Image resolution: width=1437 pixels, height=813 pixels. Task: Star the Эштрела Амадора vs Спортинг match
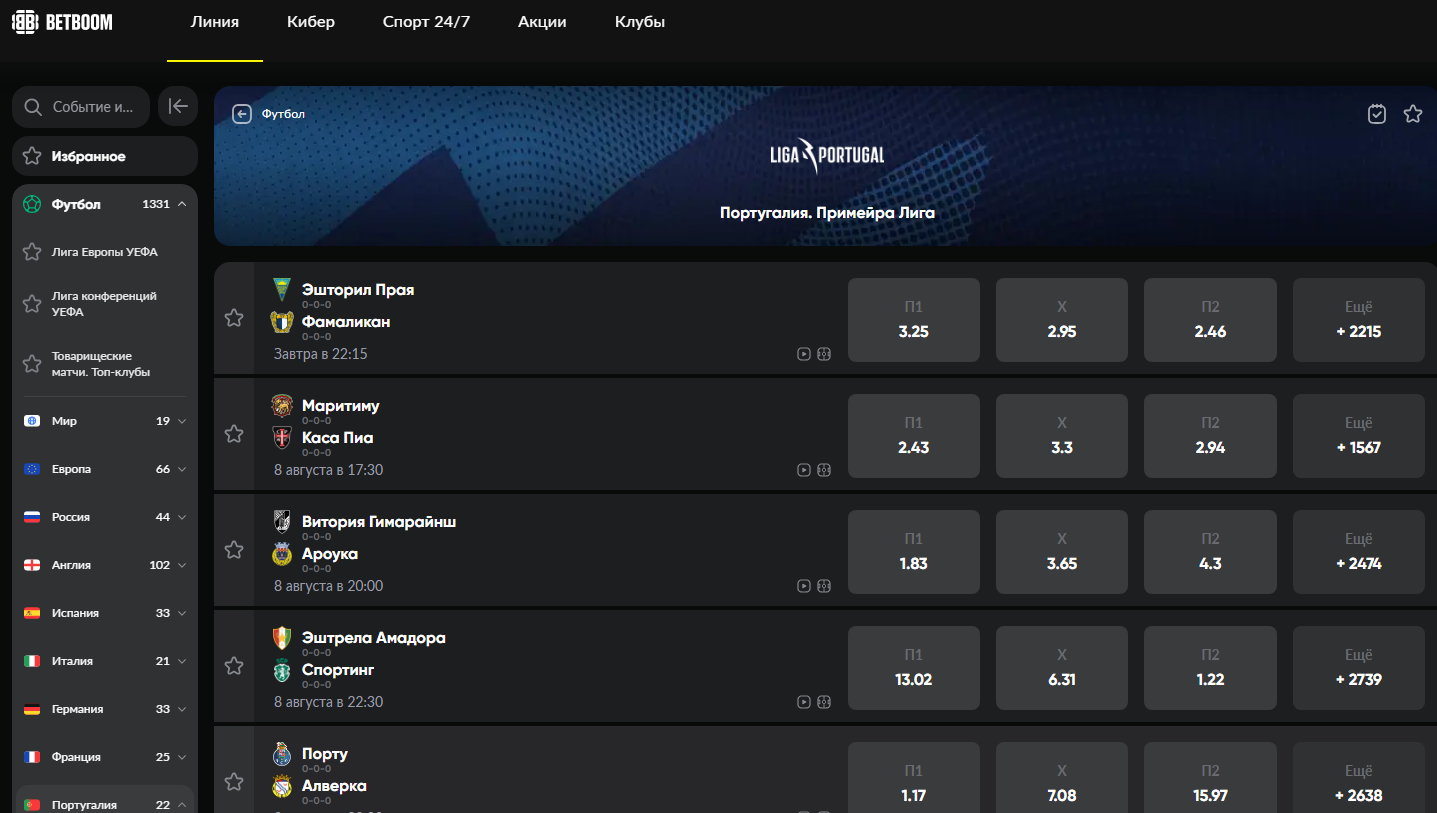pos(234,666)
